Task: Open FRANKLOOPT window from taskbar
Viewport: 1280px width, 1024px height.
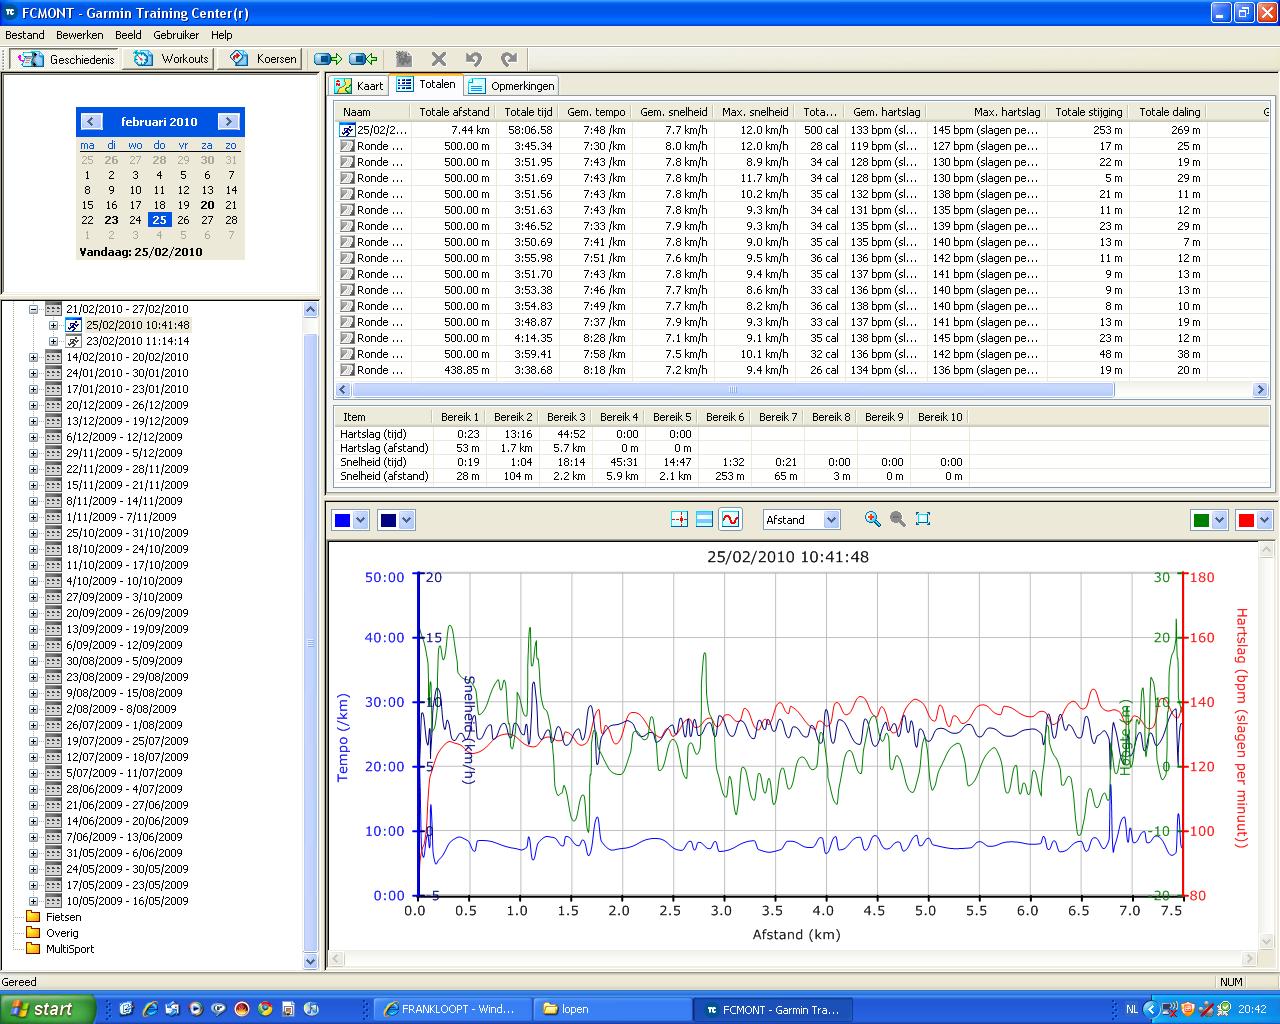Action: (x=451, y=1009)
